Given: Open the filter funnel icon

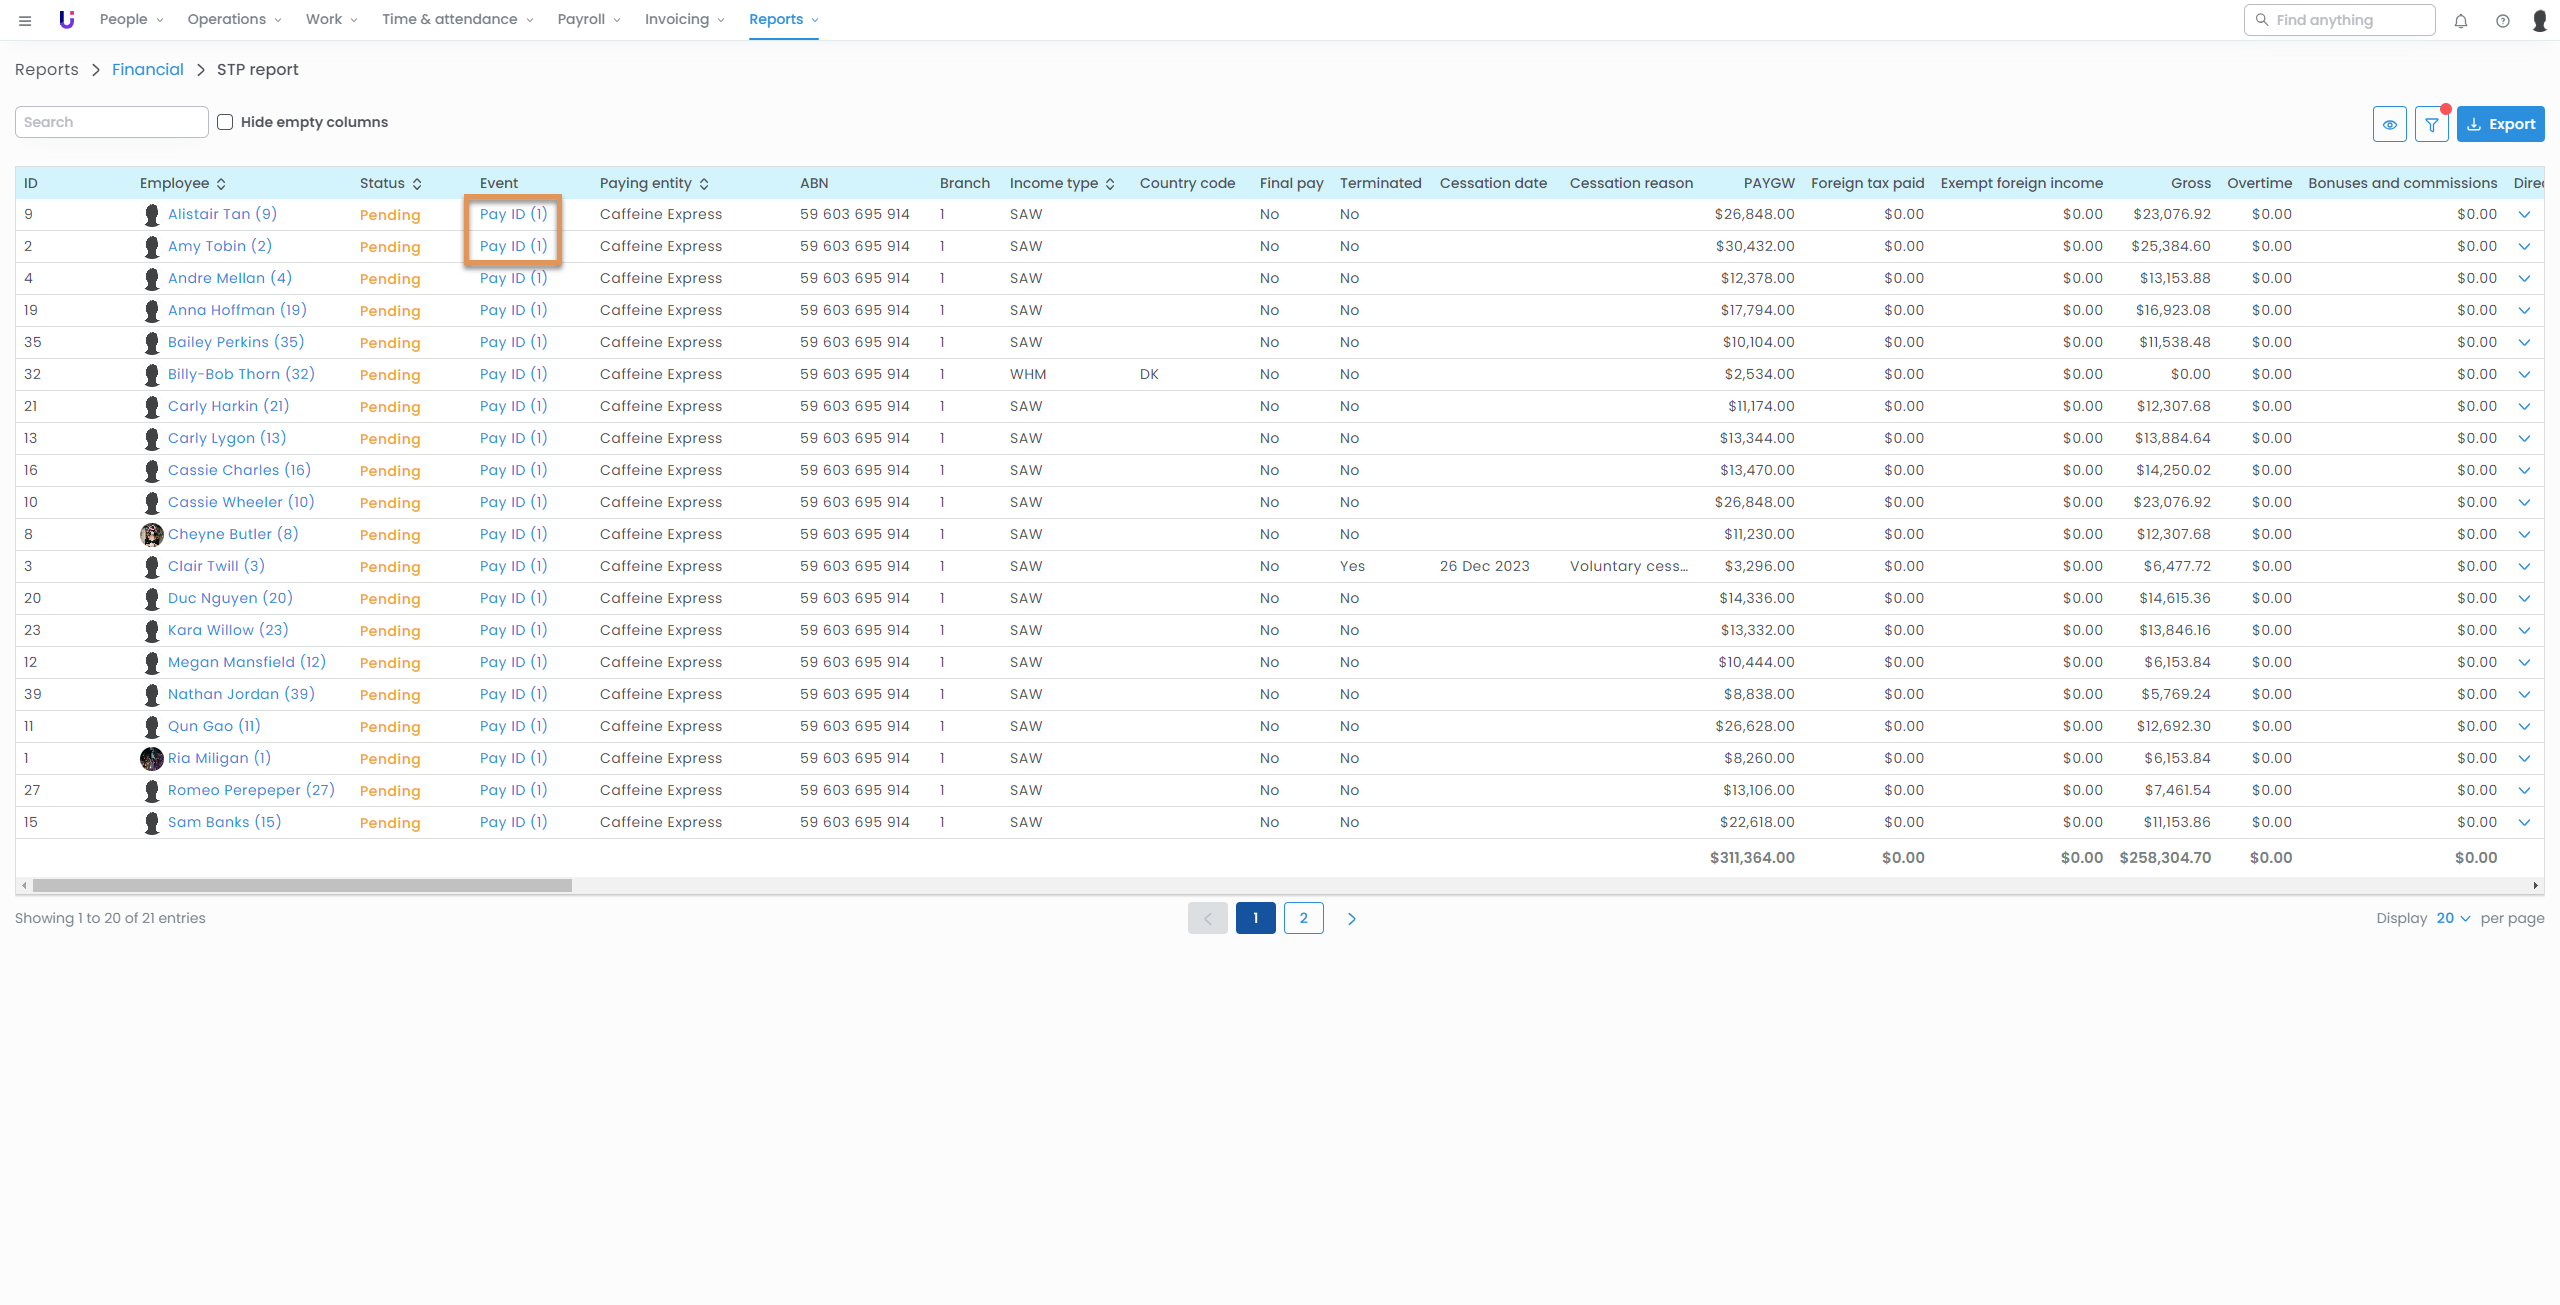Looking at the screenshot, I should [x=2432, y=124].
